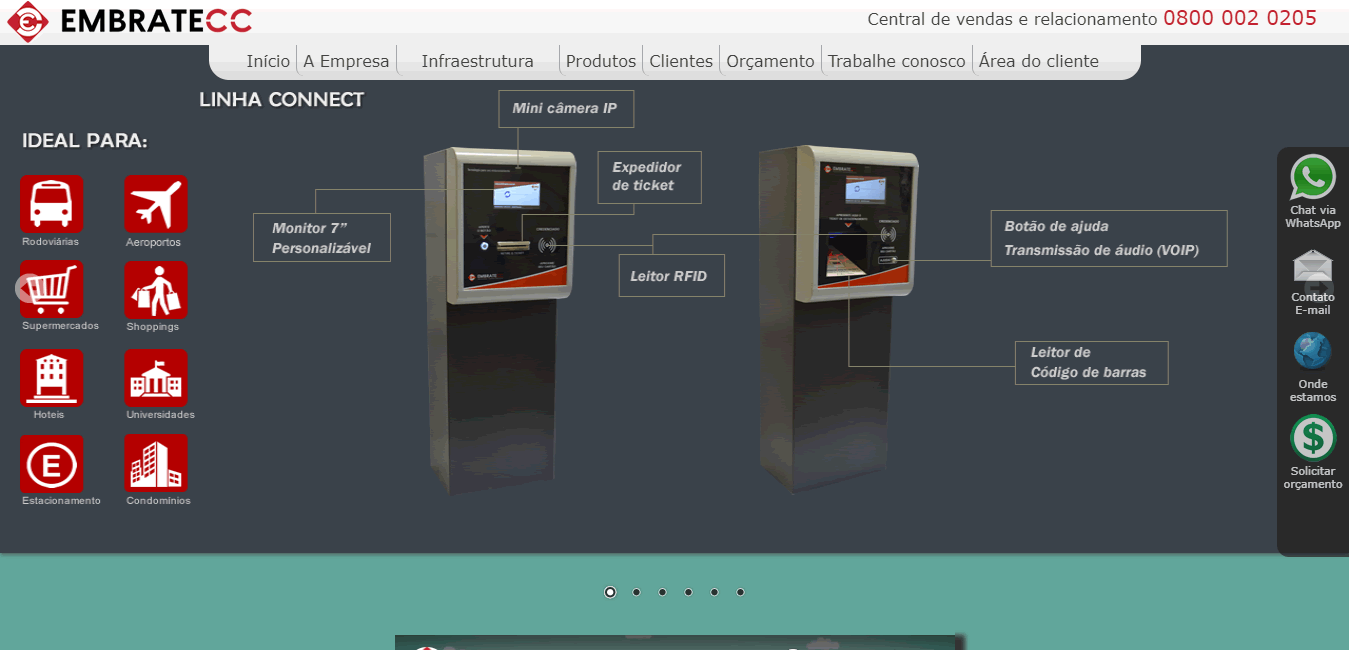
Task: Select the Rodoviárias bus icon
Action: click(x=51, y=204)
